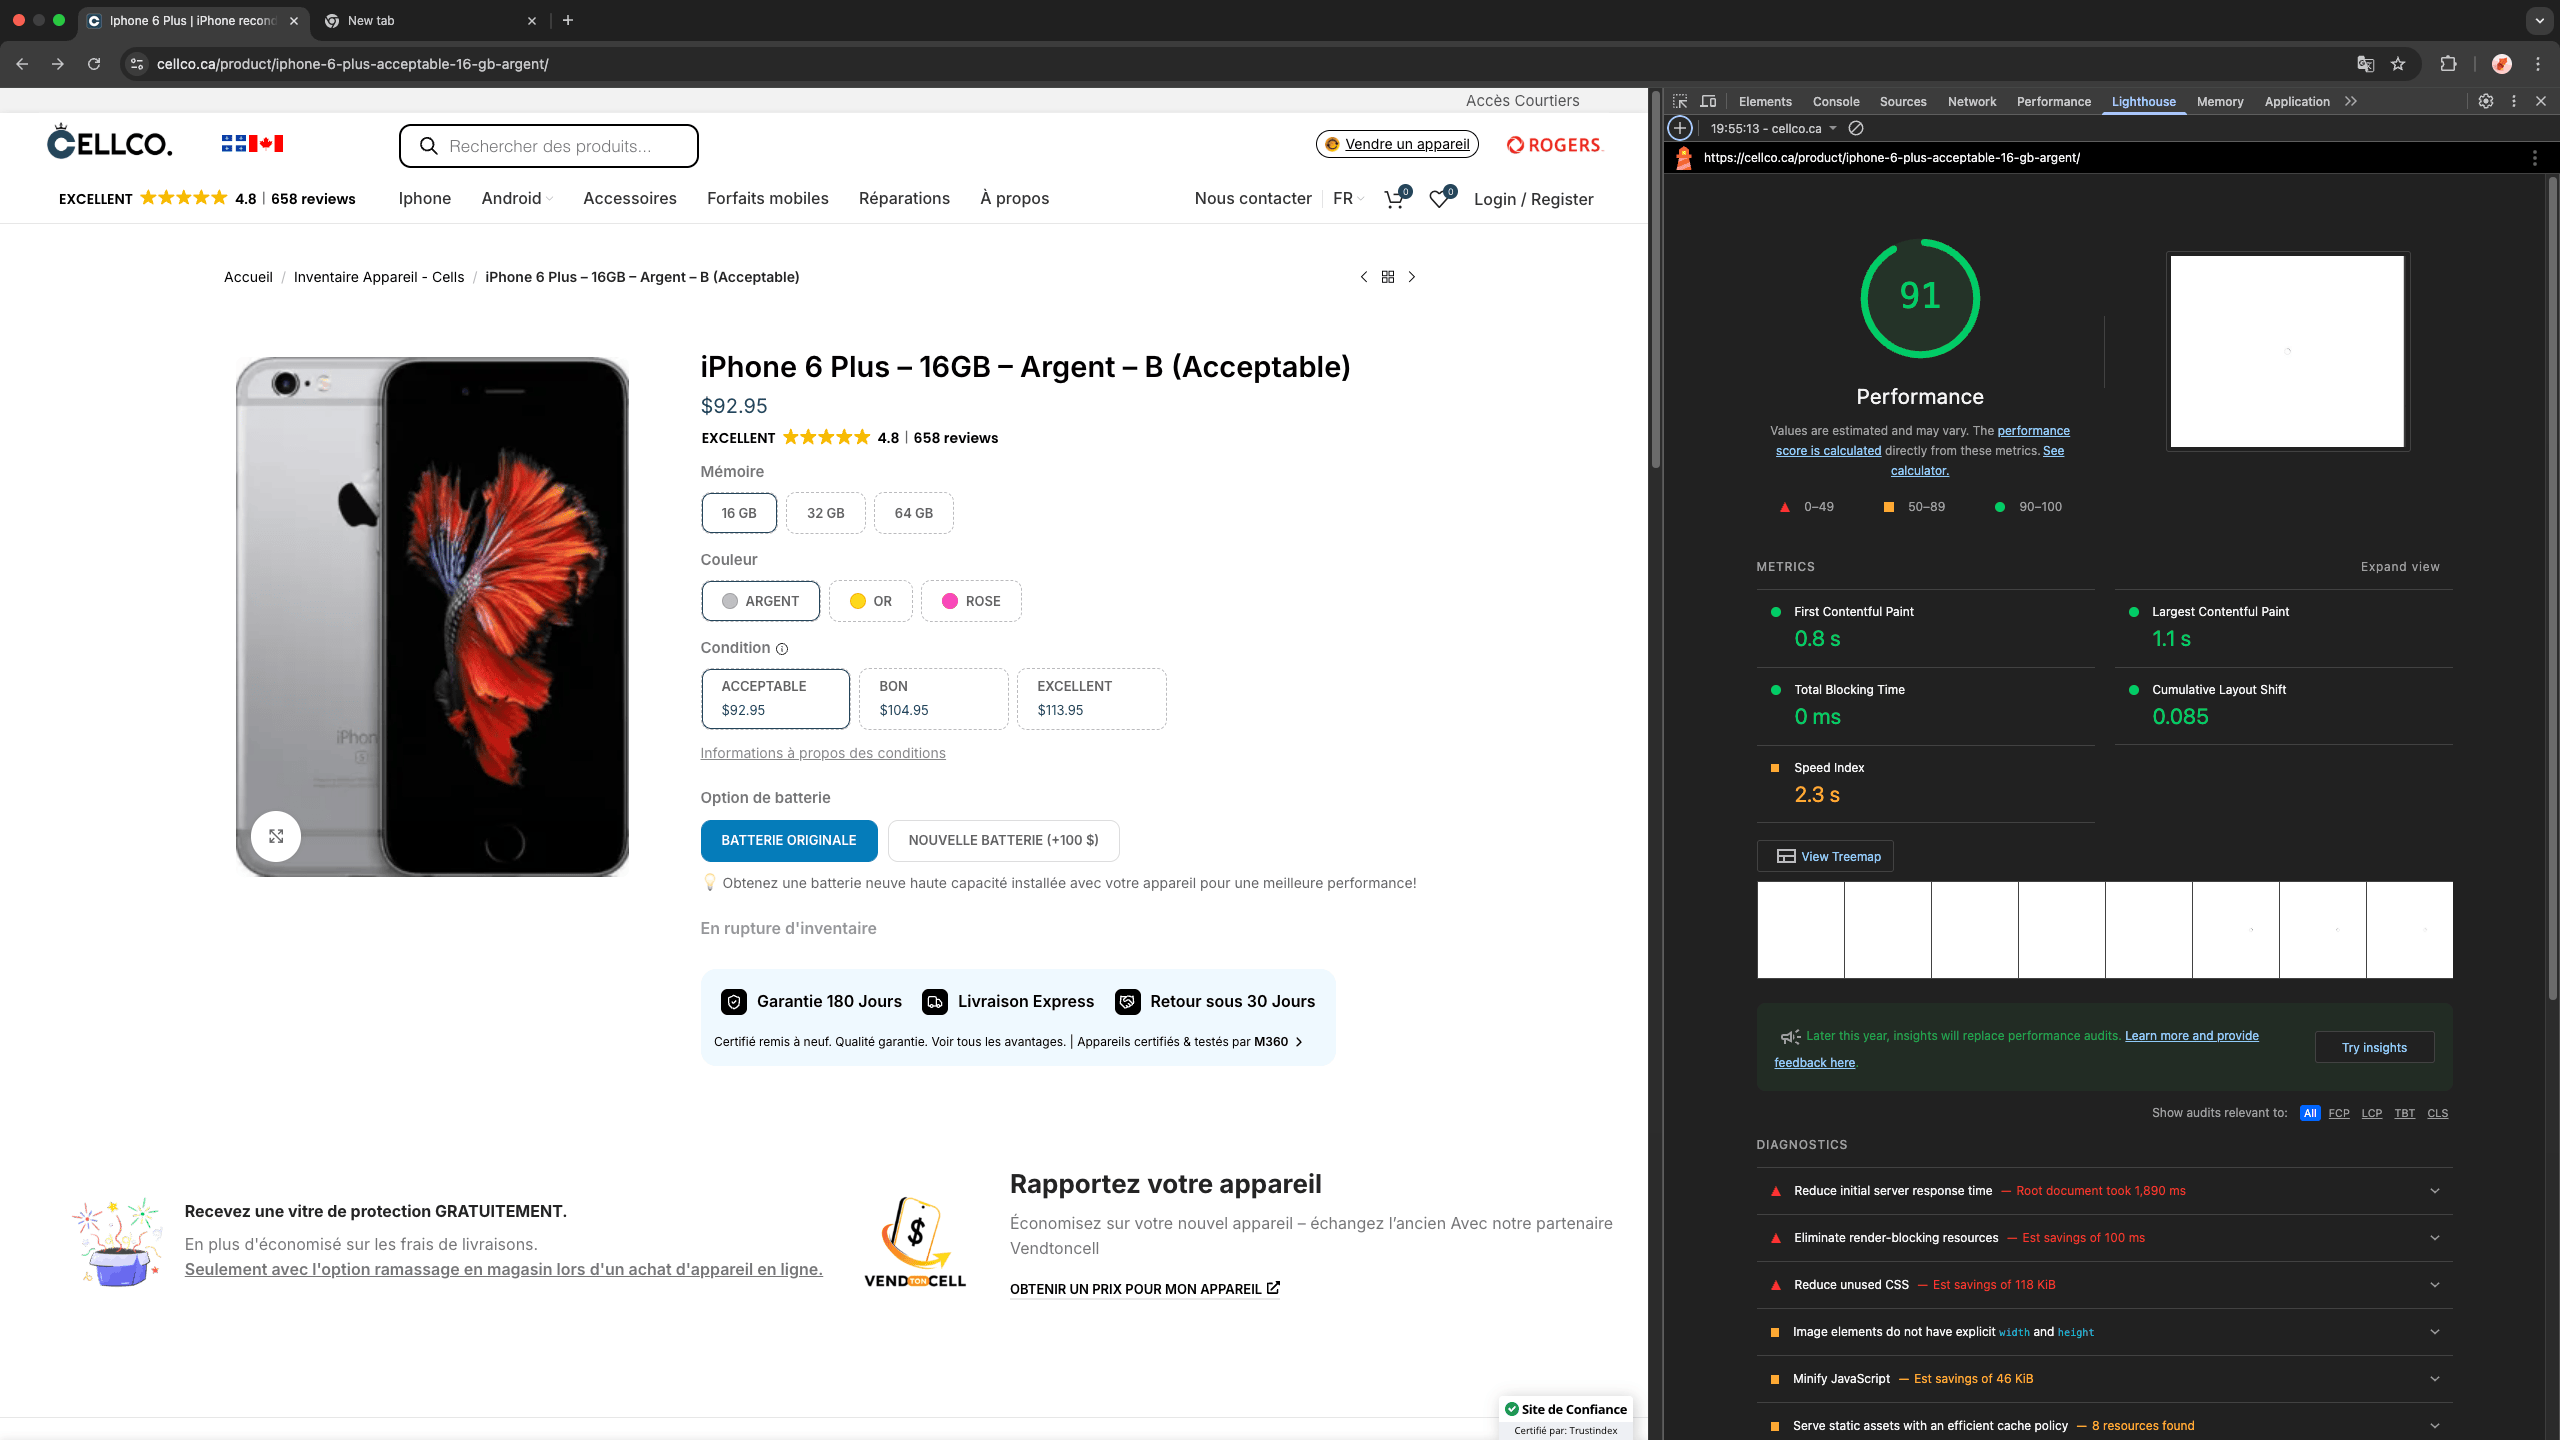This screenshot has width=2560, height=1440.
Task: Open the Android menu dropdown
Action: (516, 198)
